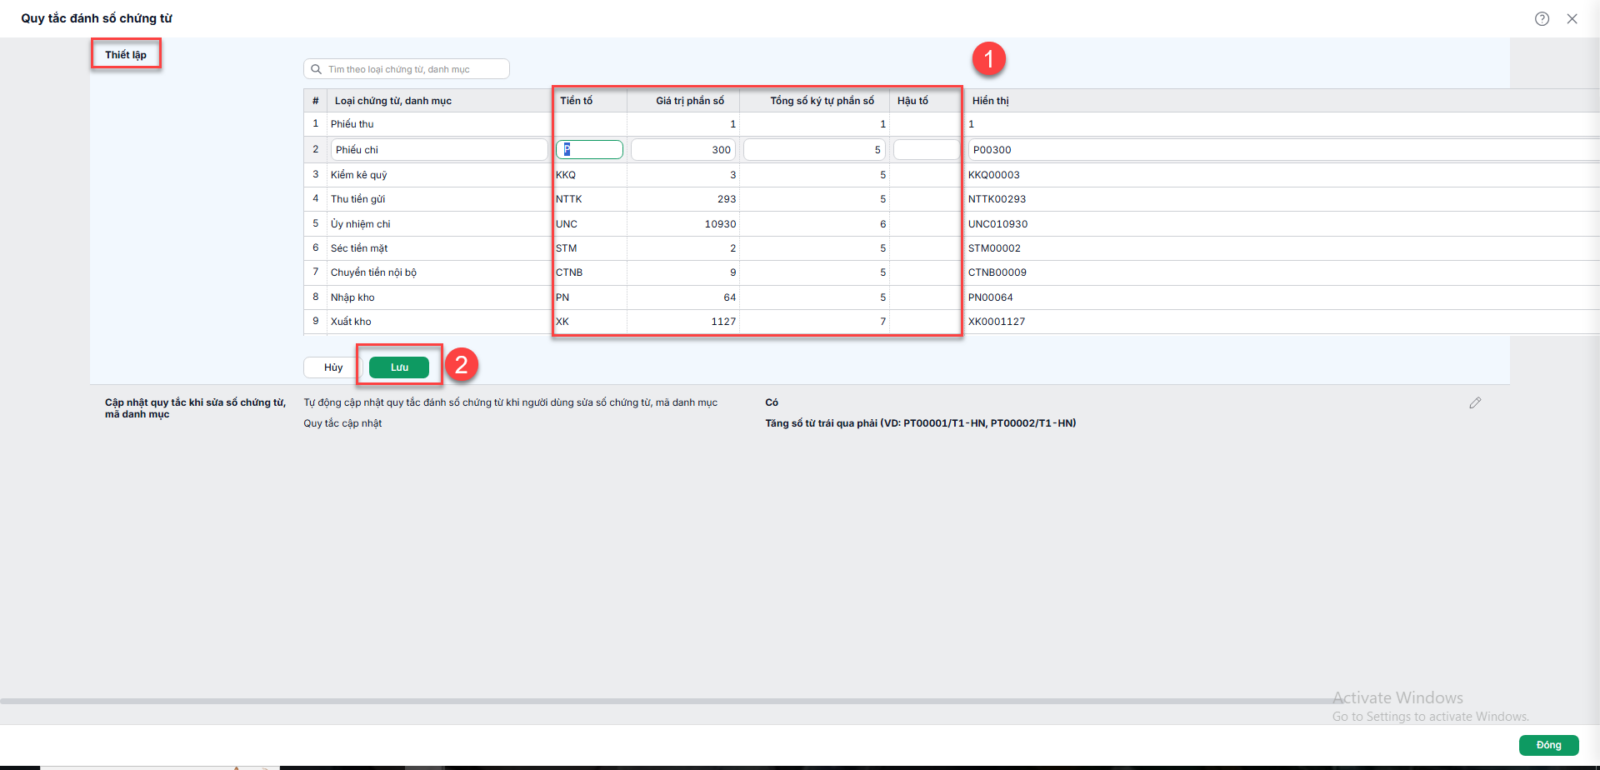Select the Xuất kho row
The width and height of the screenshot is (1600, 770).
tap(952, 321)
